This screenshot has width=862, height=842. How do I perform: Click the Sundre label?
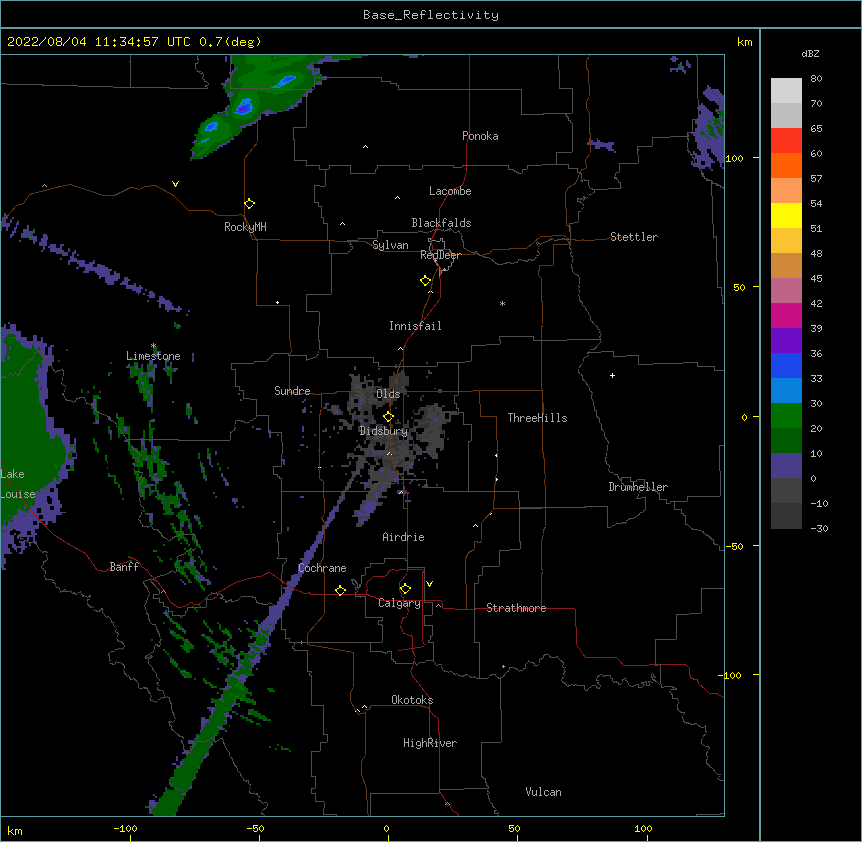292,391
